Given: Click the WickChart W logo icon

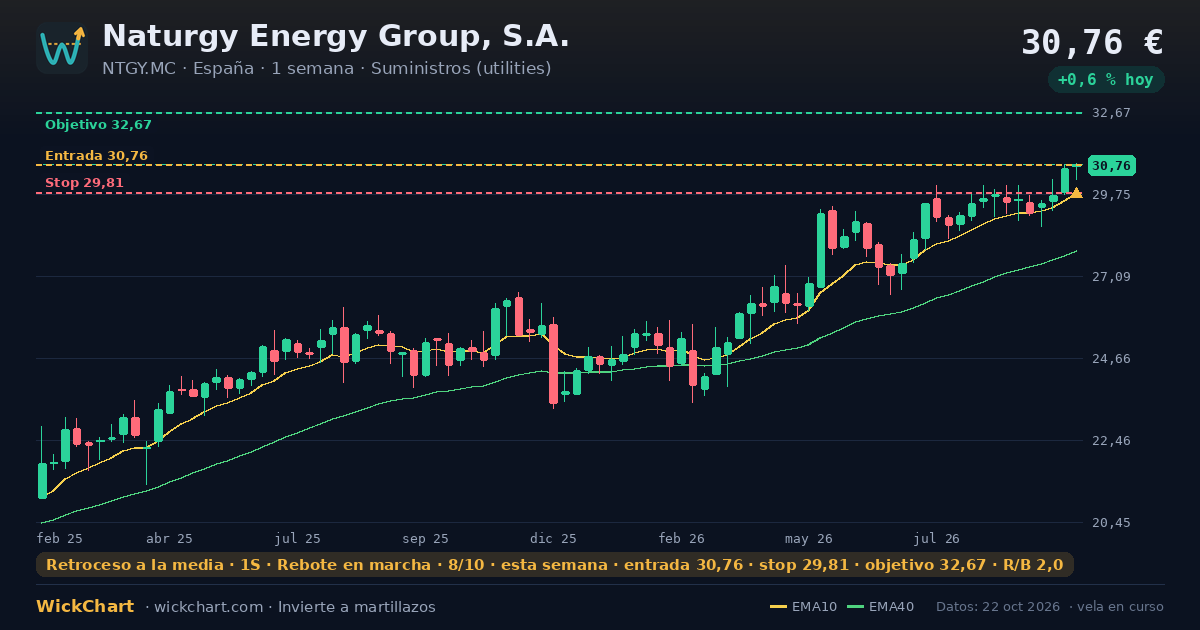Looking at the screenshot, I should pyautogui.click(x=62, y=48).
